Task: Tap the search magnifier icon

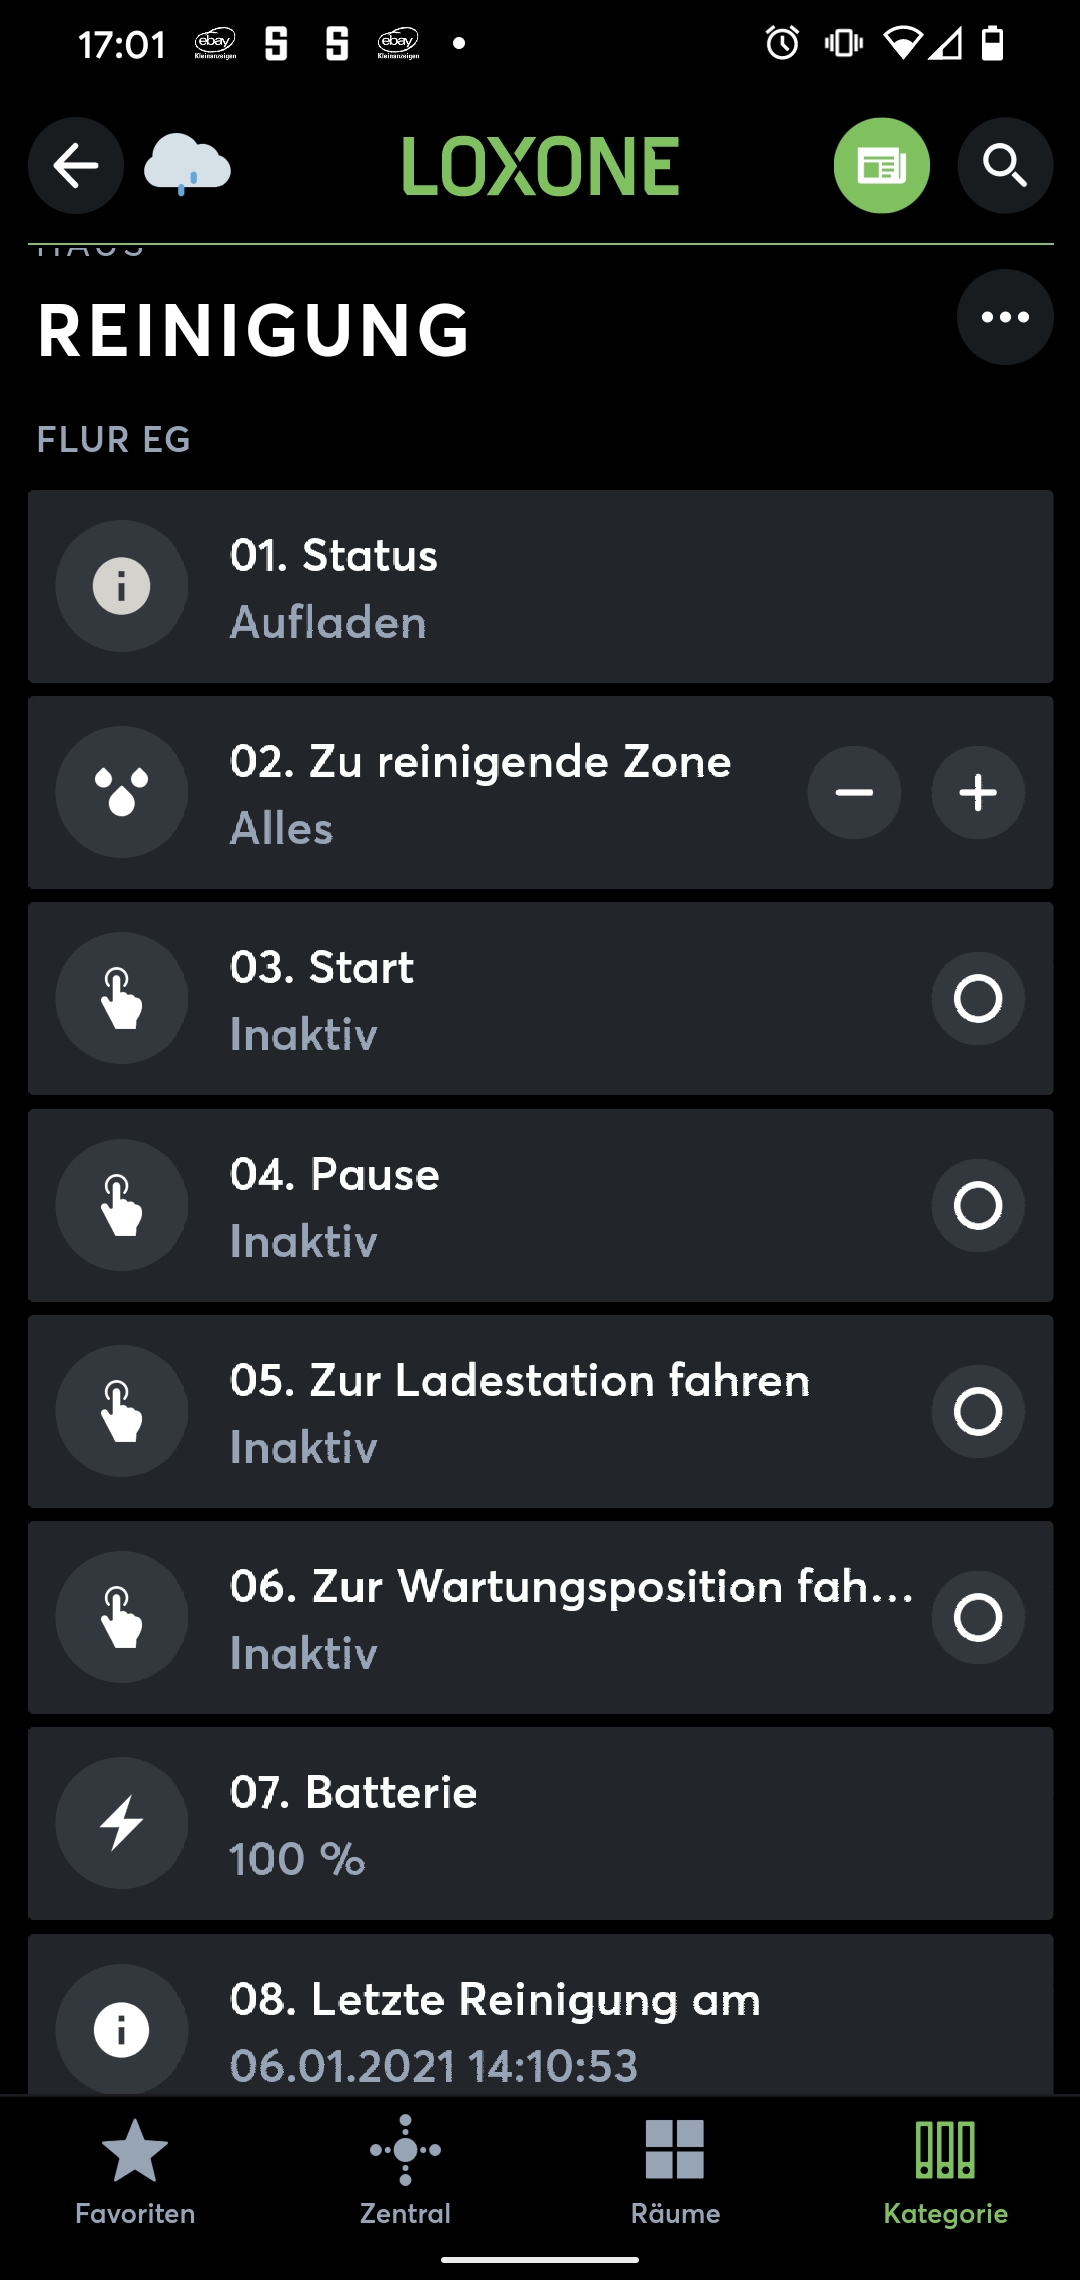Action: click(x=1004, y=166)
